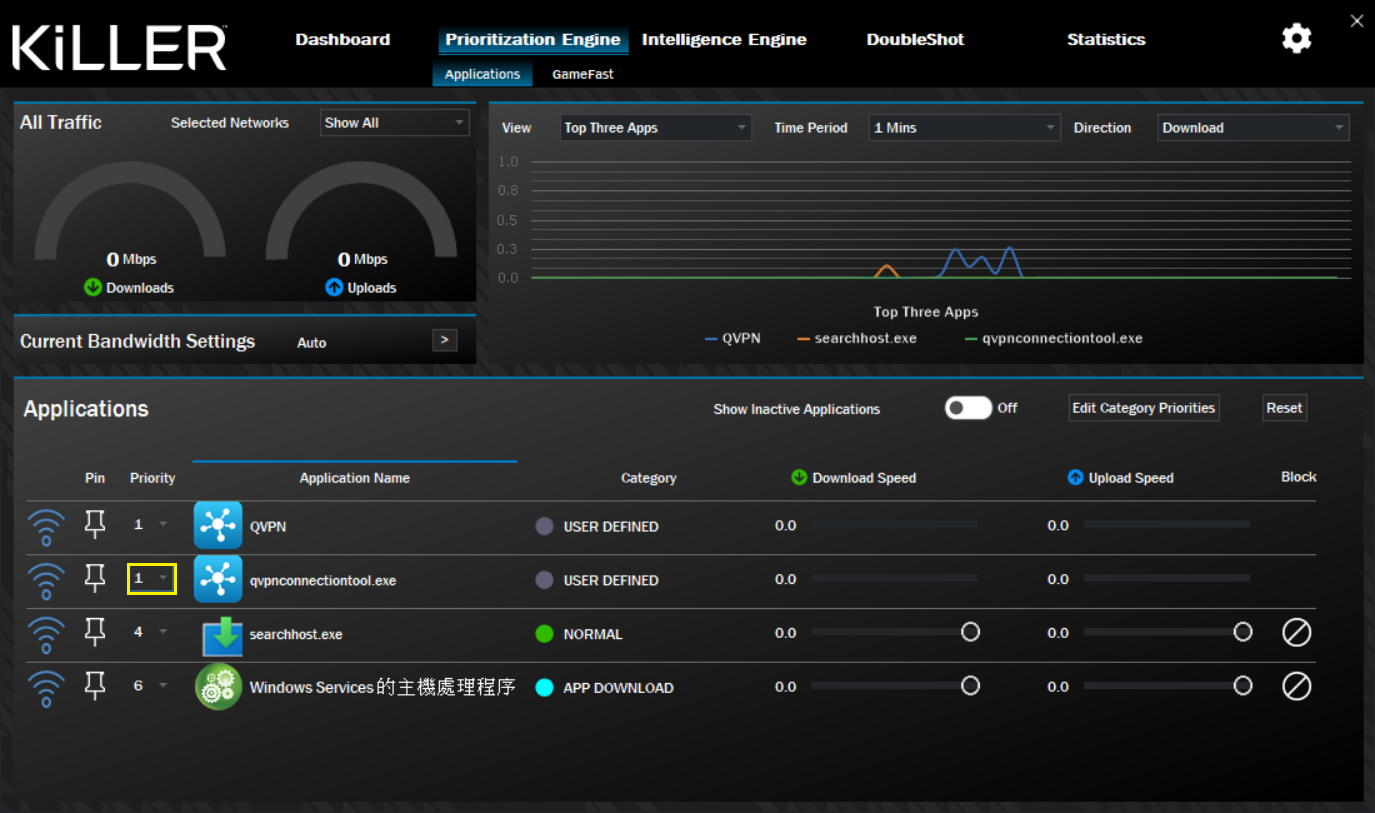The width and height of the screenshot is (1375, 813).
Task: Adjust the download speed slider for searchhost.exe
Action: (969, 631)
